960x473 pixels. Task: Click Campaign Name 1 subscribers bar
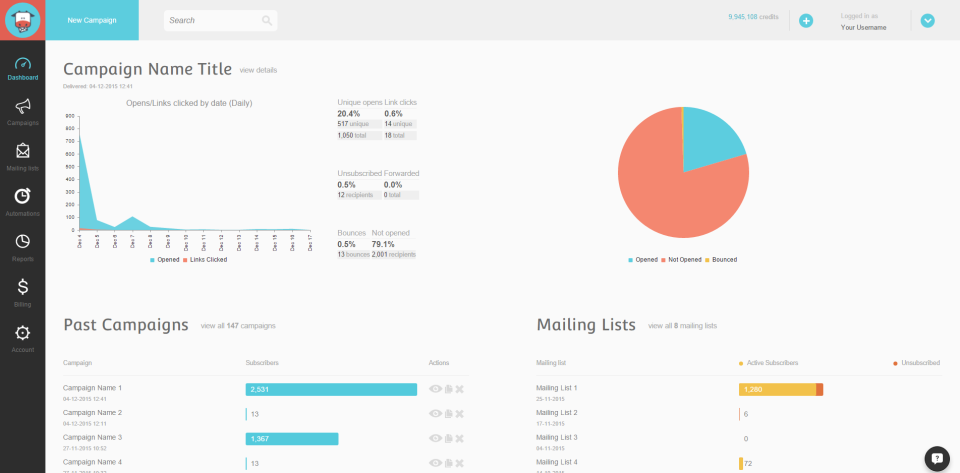point(331,389)
